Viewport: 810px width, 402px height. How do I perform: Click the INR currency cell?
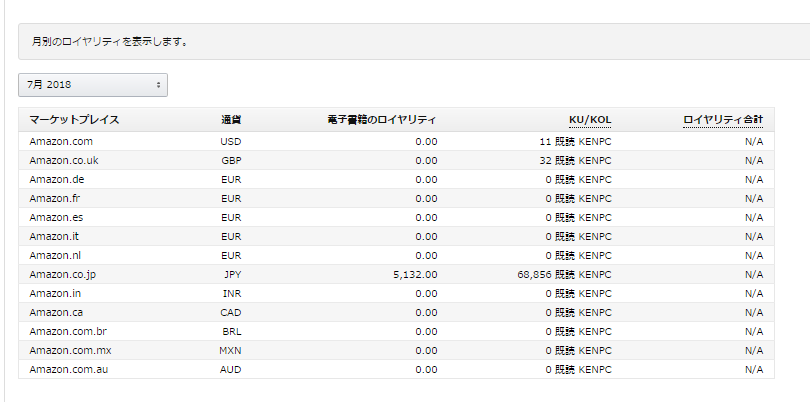(231, 293)
